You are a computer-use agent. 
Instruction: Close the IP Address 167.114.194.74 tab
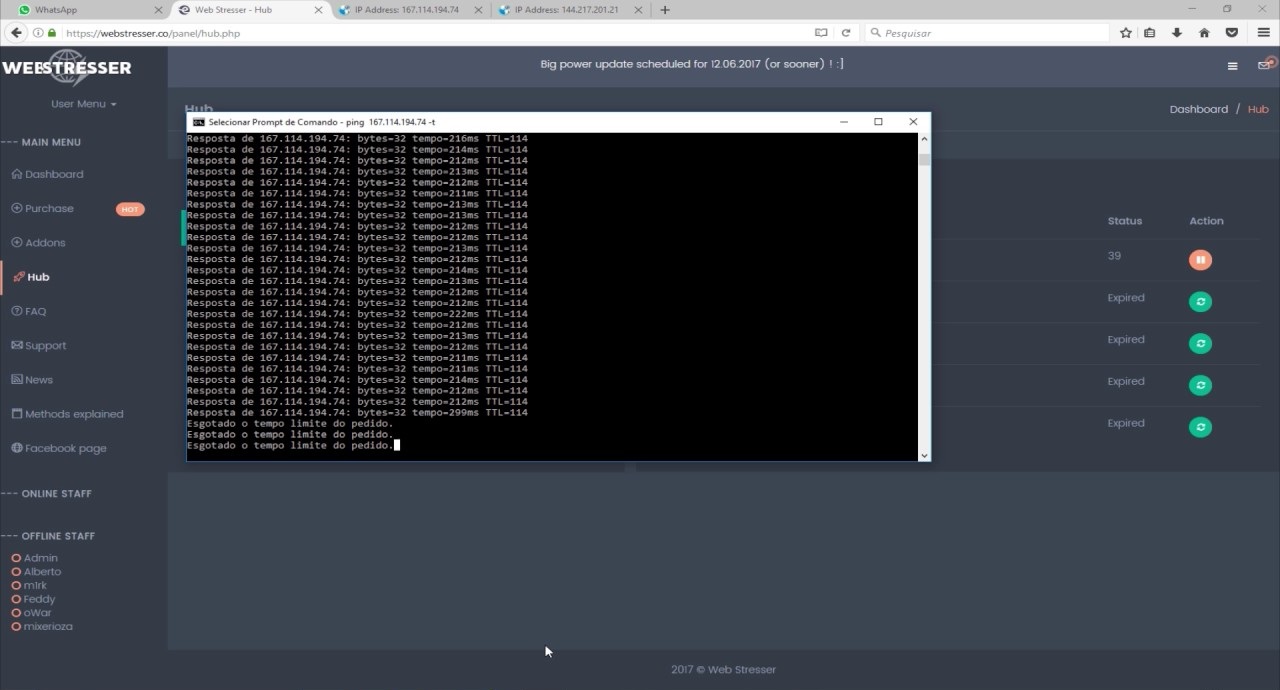pyautogui.click(x=478, y=10)
